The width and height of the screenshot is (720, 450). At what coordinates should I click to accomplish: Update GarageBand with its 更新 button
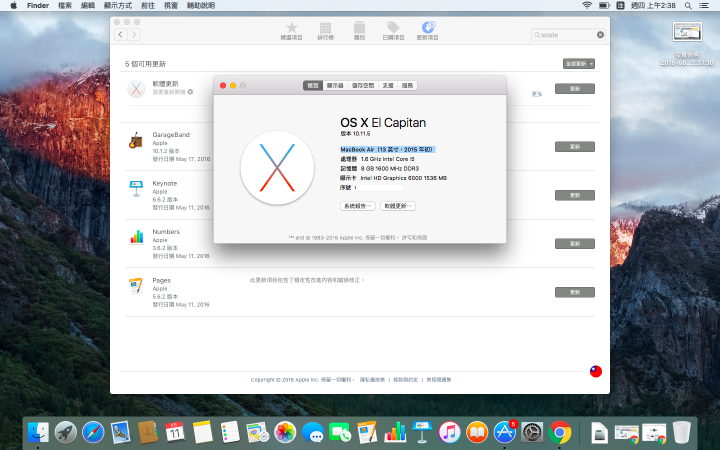(575, 146)
